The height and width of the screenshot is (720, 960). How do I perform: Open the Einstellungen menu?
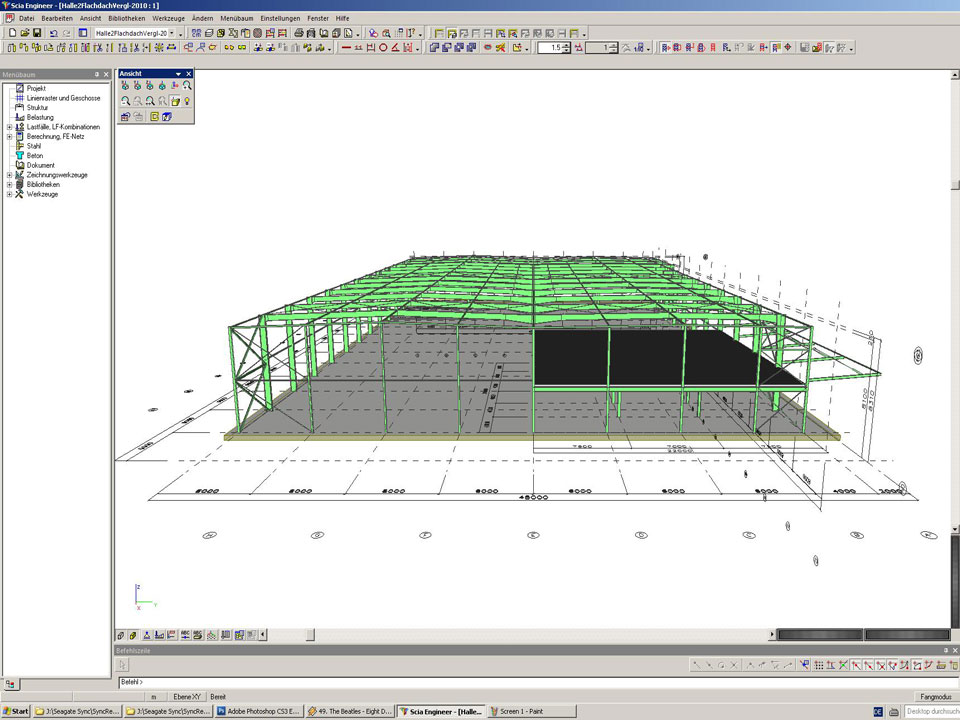pos(280,18)
